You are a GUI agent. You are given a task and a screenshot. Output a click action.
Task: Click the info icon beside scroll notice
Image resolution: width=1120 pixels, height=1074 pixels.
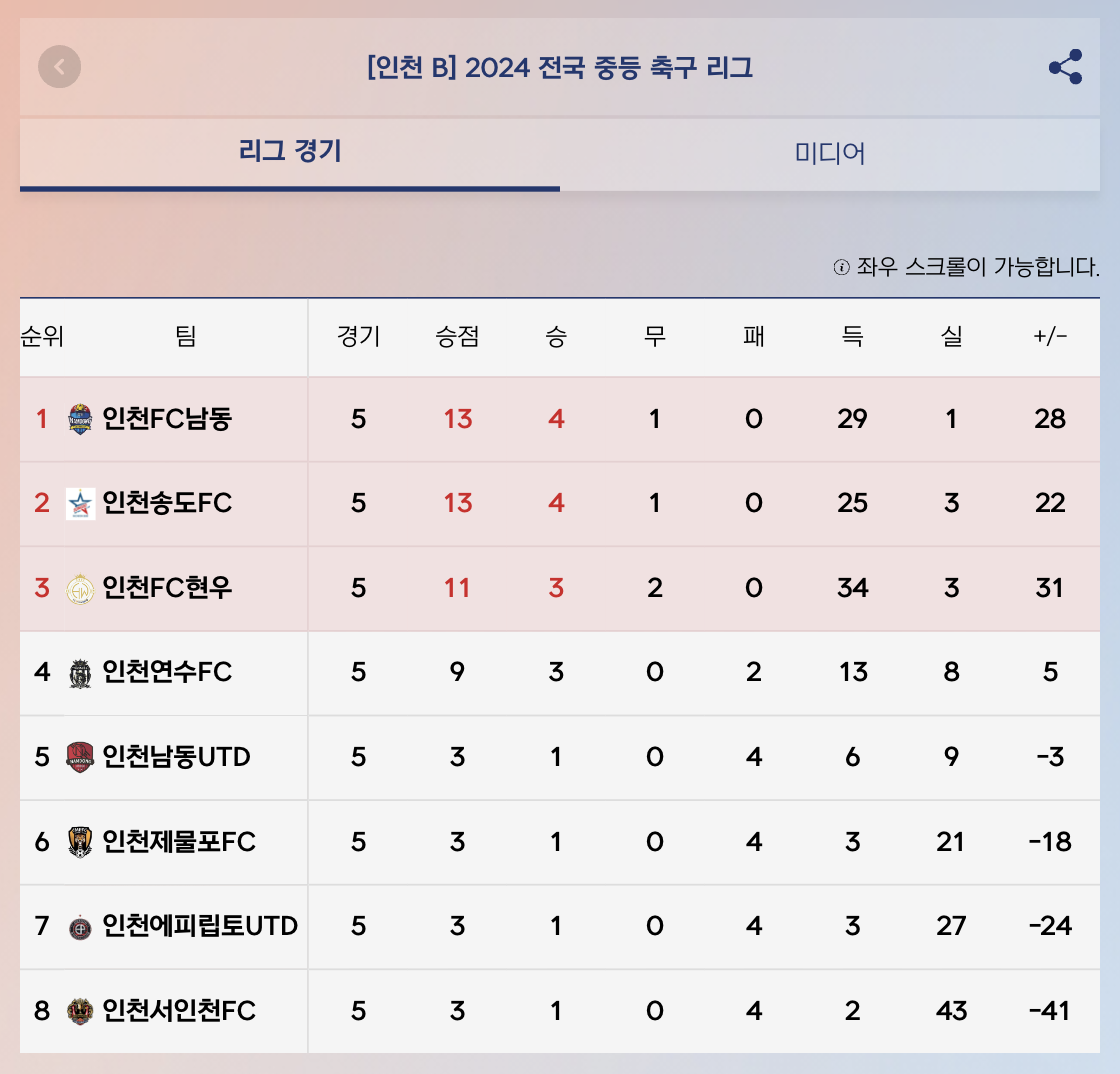click(x=841, y=267)
